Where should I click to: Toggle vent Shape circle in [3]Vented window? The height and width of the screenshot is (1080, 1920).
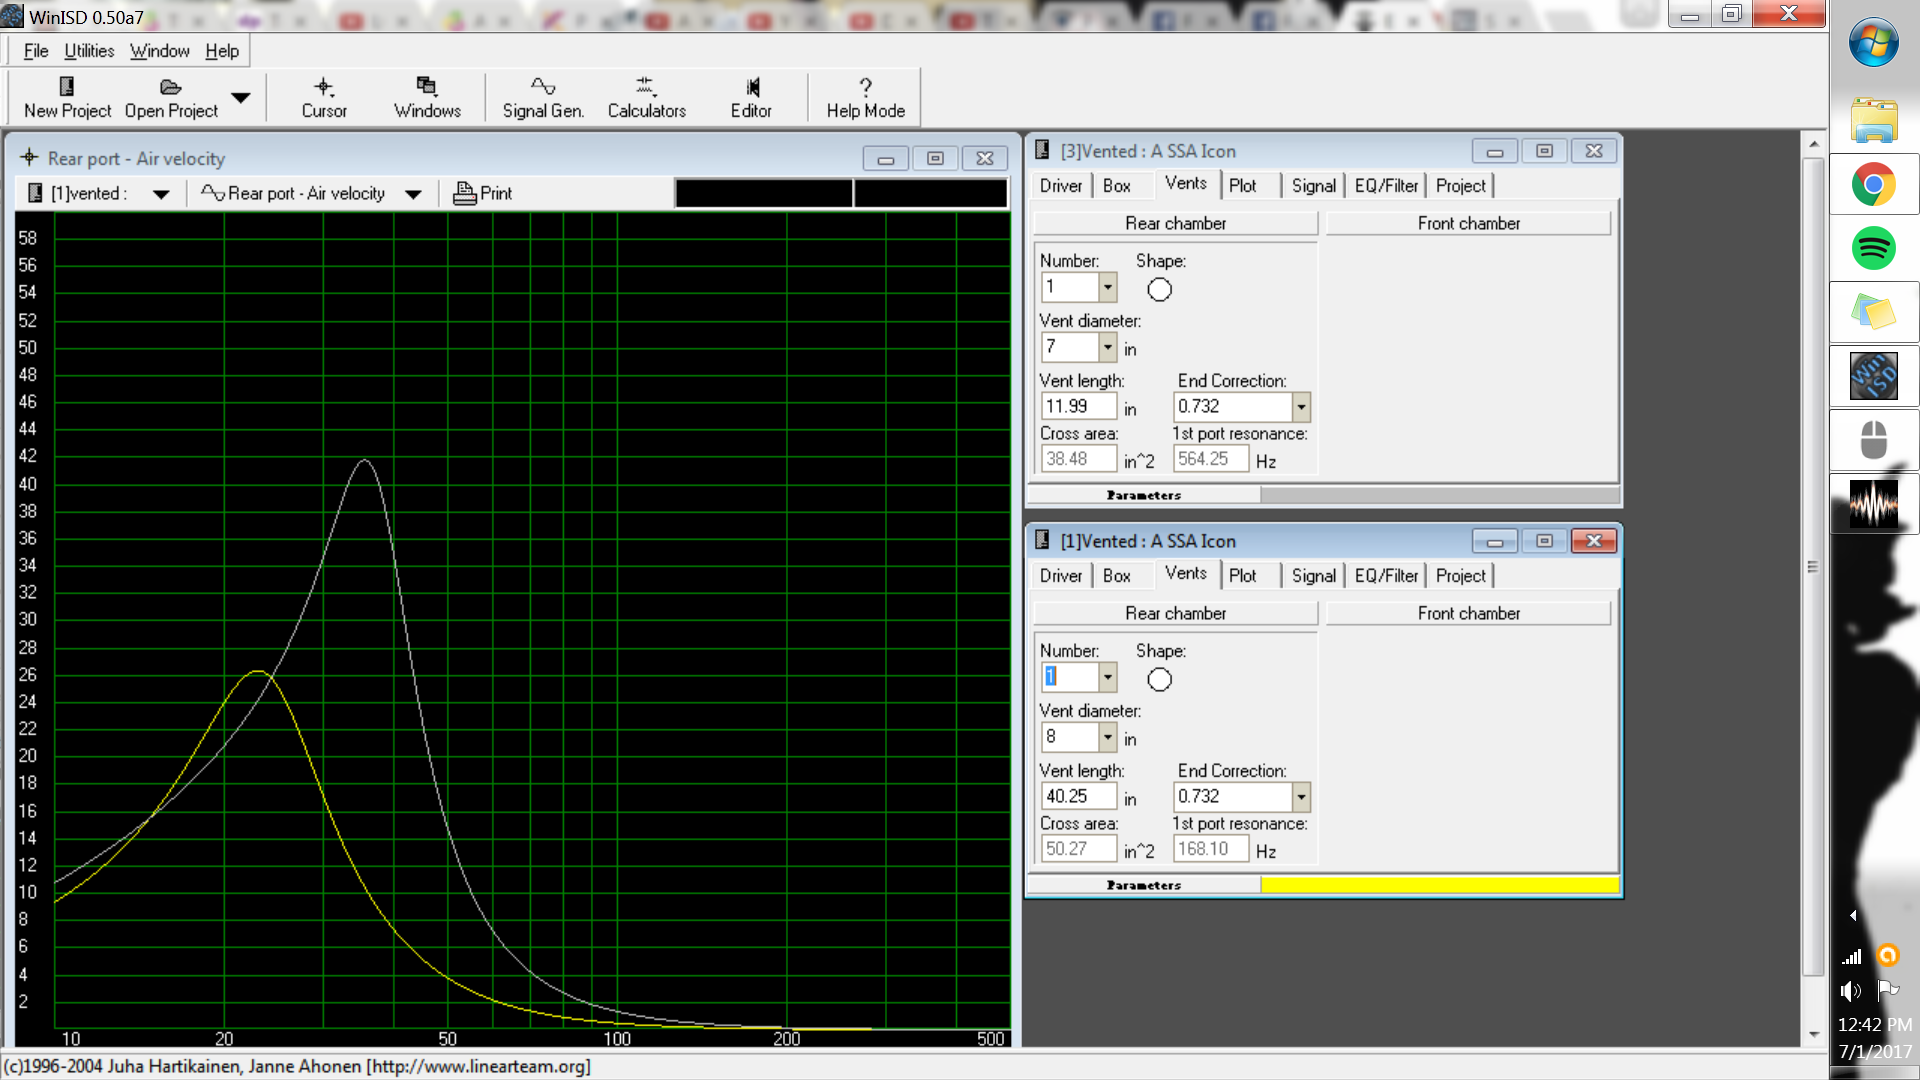[1159, 290]
